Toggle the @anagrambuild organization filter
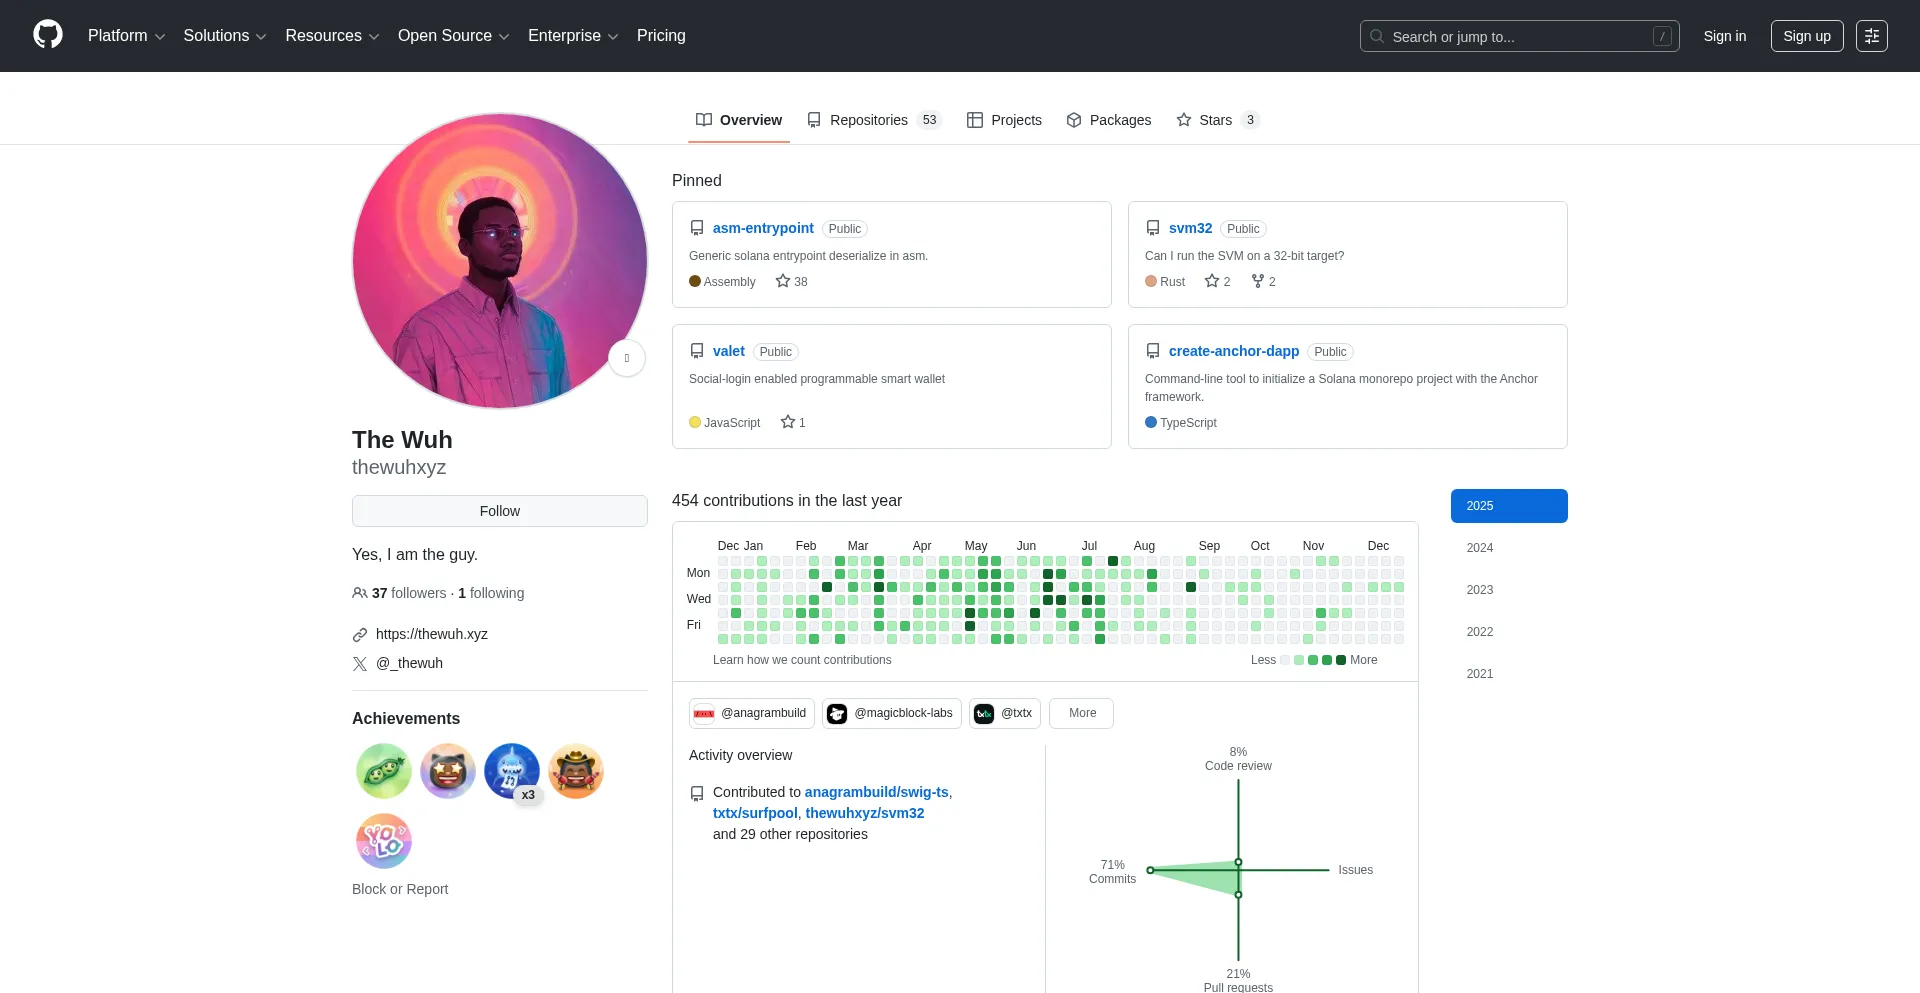1920x993 pixels. tap(751, 713)
